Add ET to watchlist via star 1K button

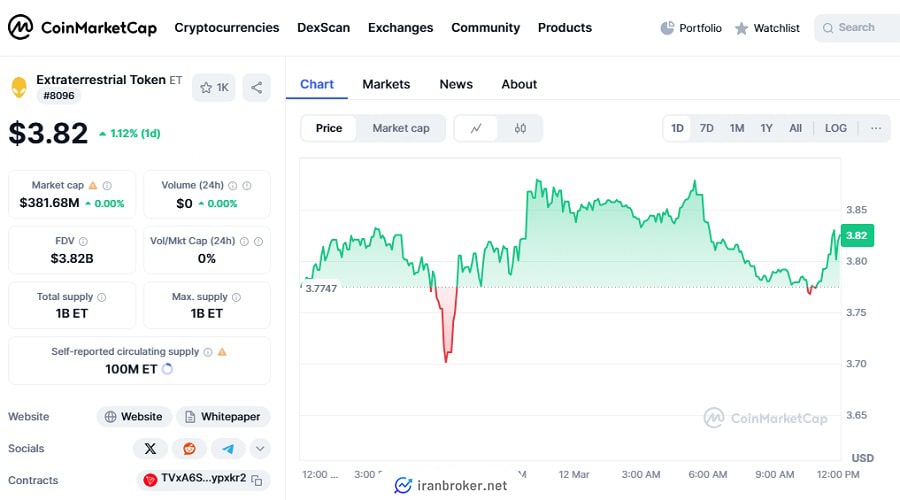coord(214,87)
